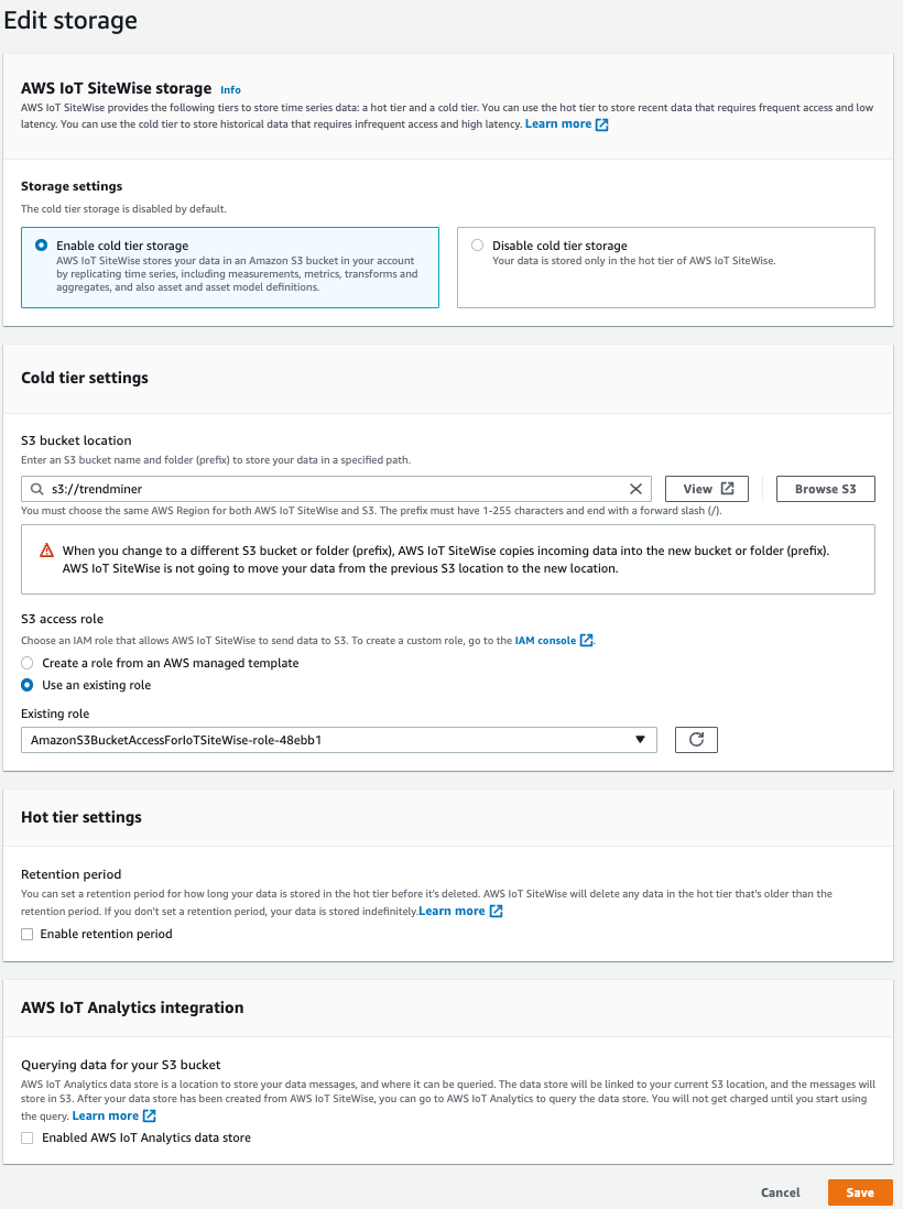View the trendminer S3 bucket
This screenshot has height=1210, width=904.
coord(706,488)
